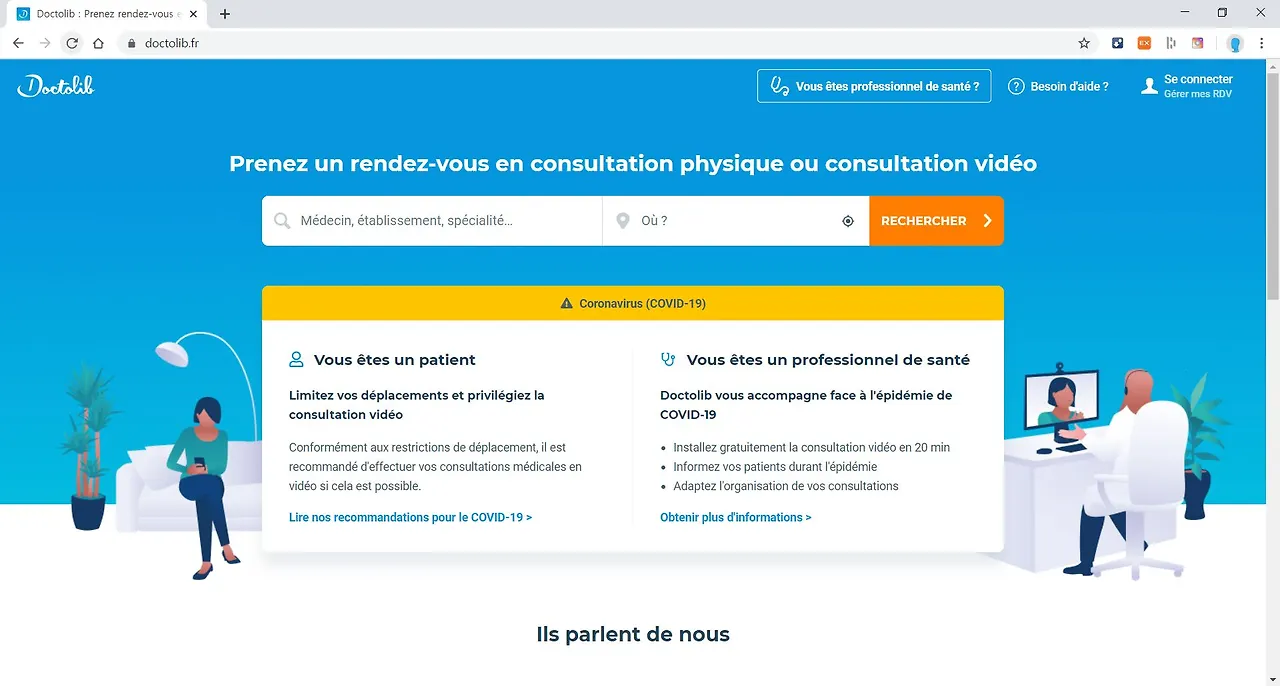Viewport: 1280px width, 686px height.
Task: Click Se connecter to log in
Action: (x=1198, y=79)
